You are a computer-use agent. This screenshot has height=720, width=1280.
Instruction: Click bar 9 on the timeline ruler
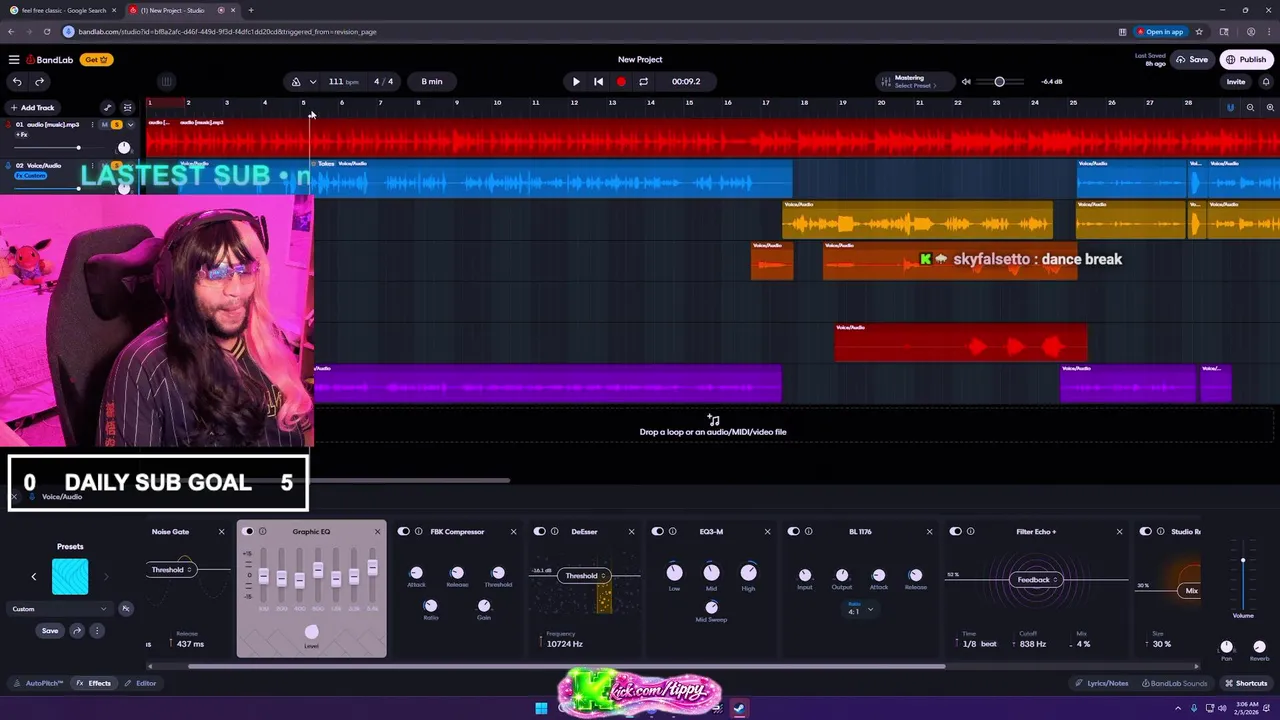click(457, 103)
